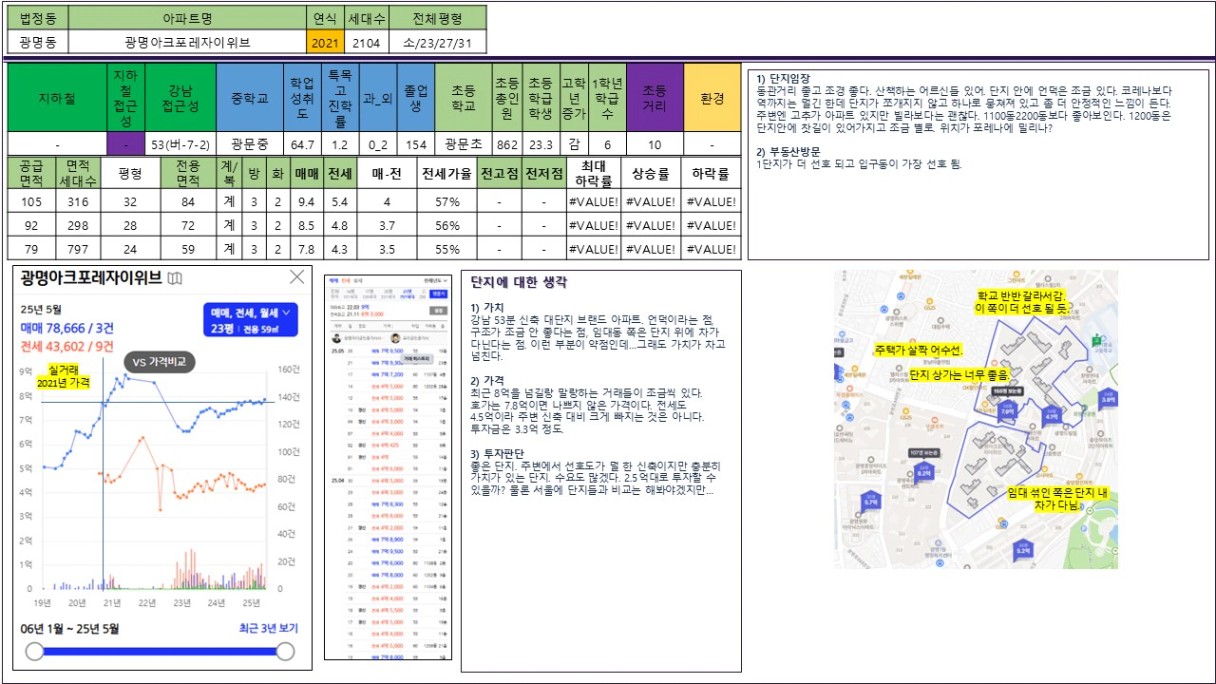
Task: Select the 797 households cell
Action: [77, 248]
